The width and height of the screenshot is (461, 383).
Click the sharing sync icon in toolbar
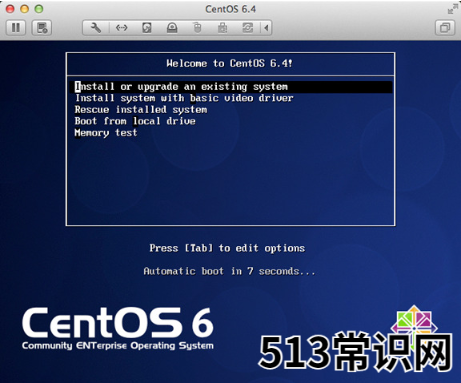pos(247,28)
